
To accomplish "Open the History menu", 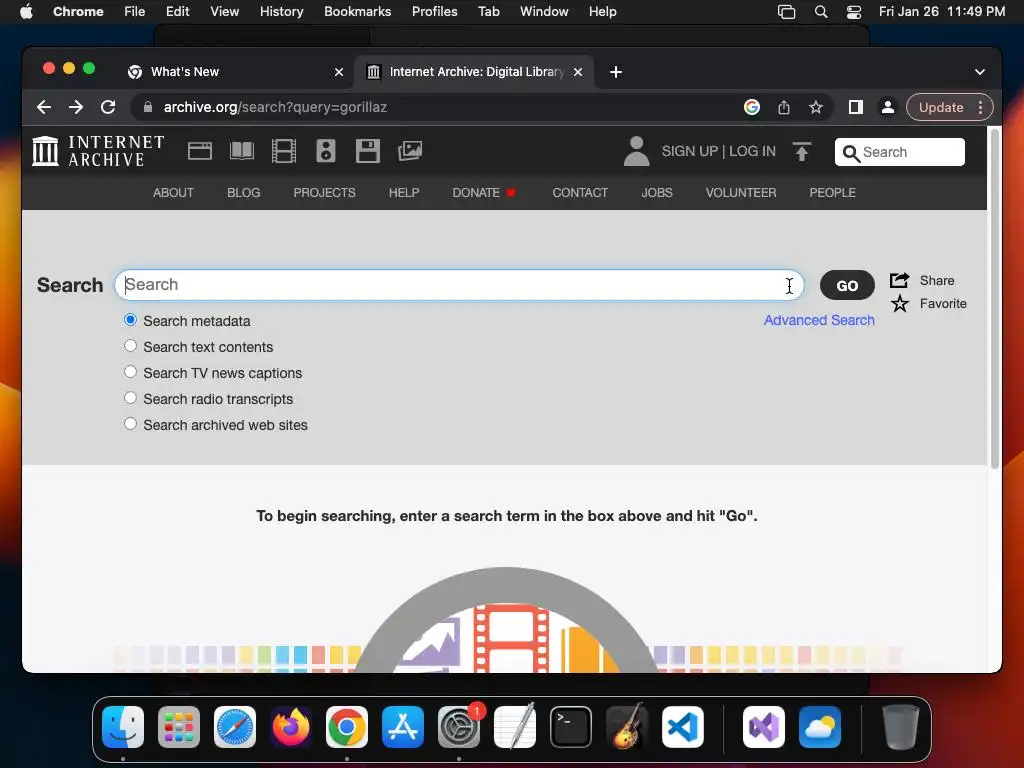I will coord(281,12).
